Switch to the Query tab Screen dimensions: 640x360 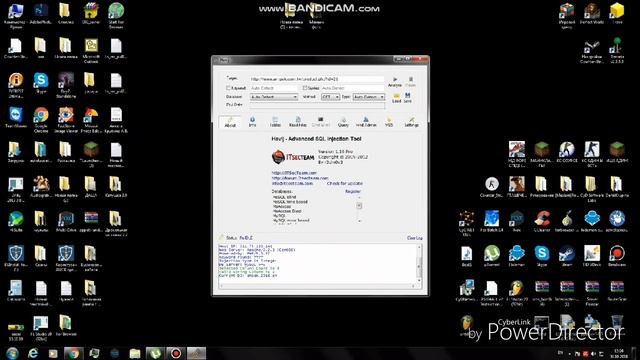(x=343, y=122)
